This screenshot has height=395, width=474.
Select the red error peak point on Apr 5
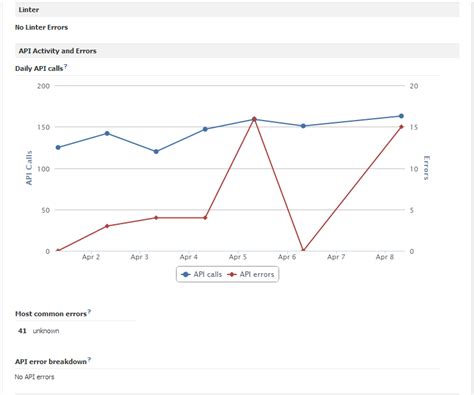pyautogui.click(x=254, y=119)
